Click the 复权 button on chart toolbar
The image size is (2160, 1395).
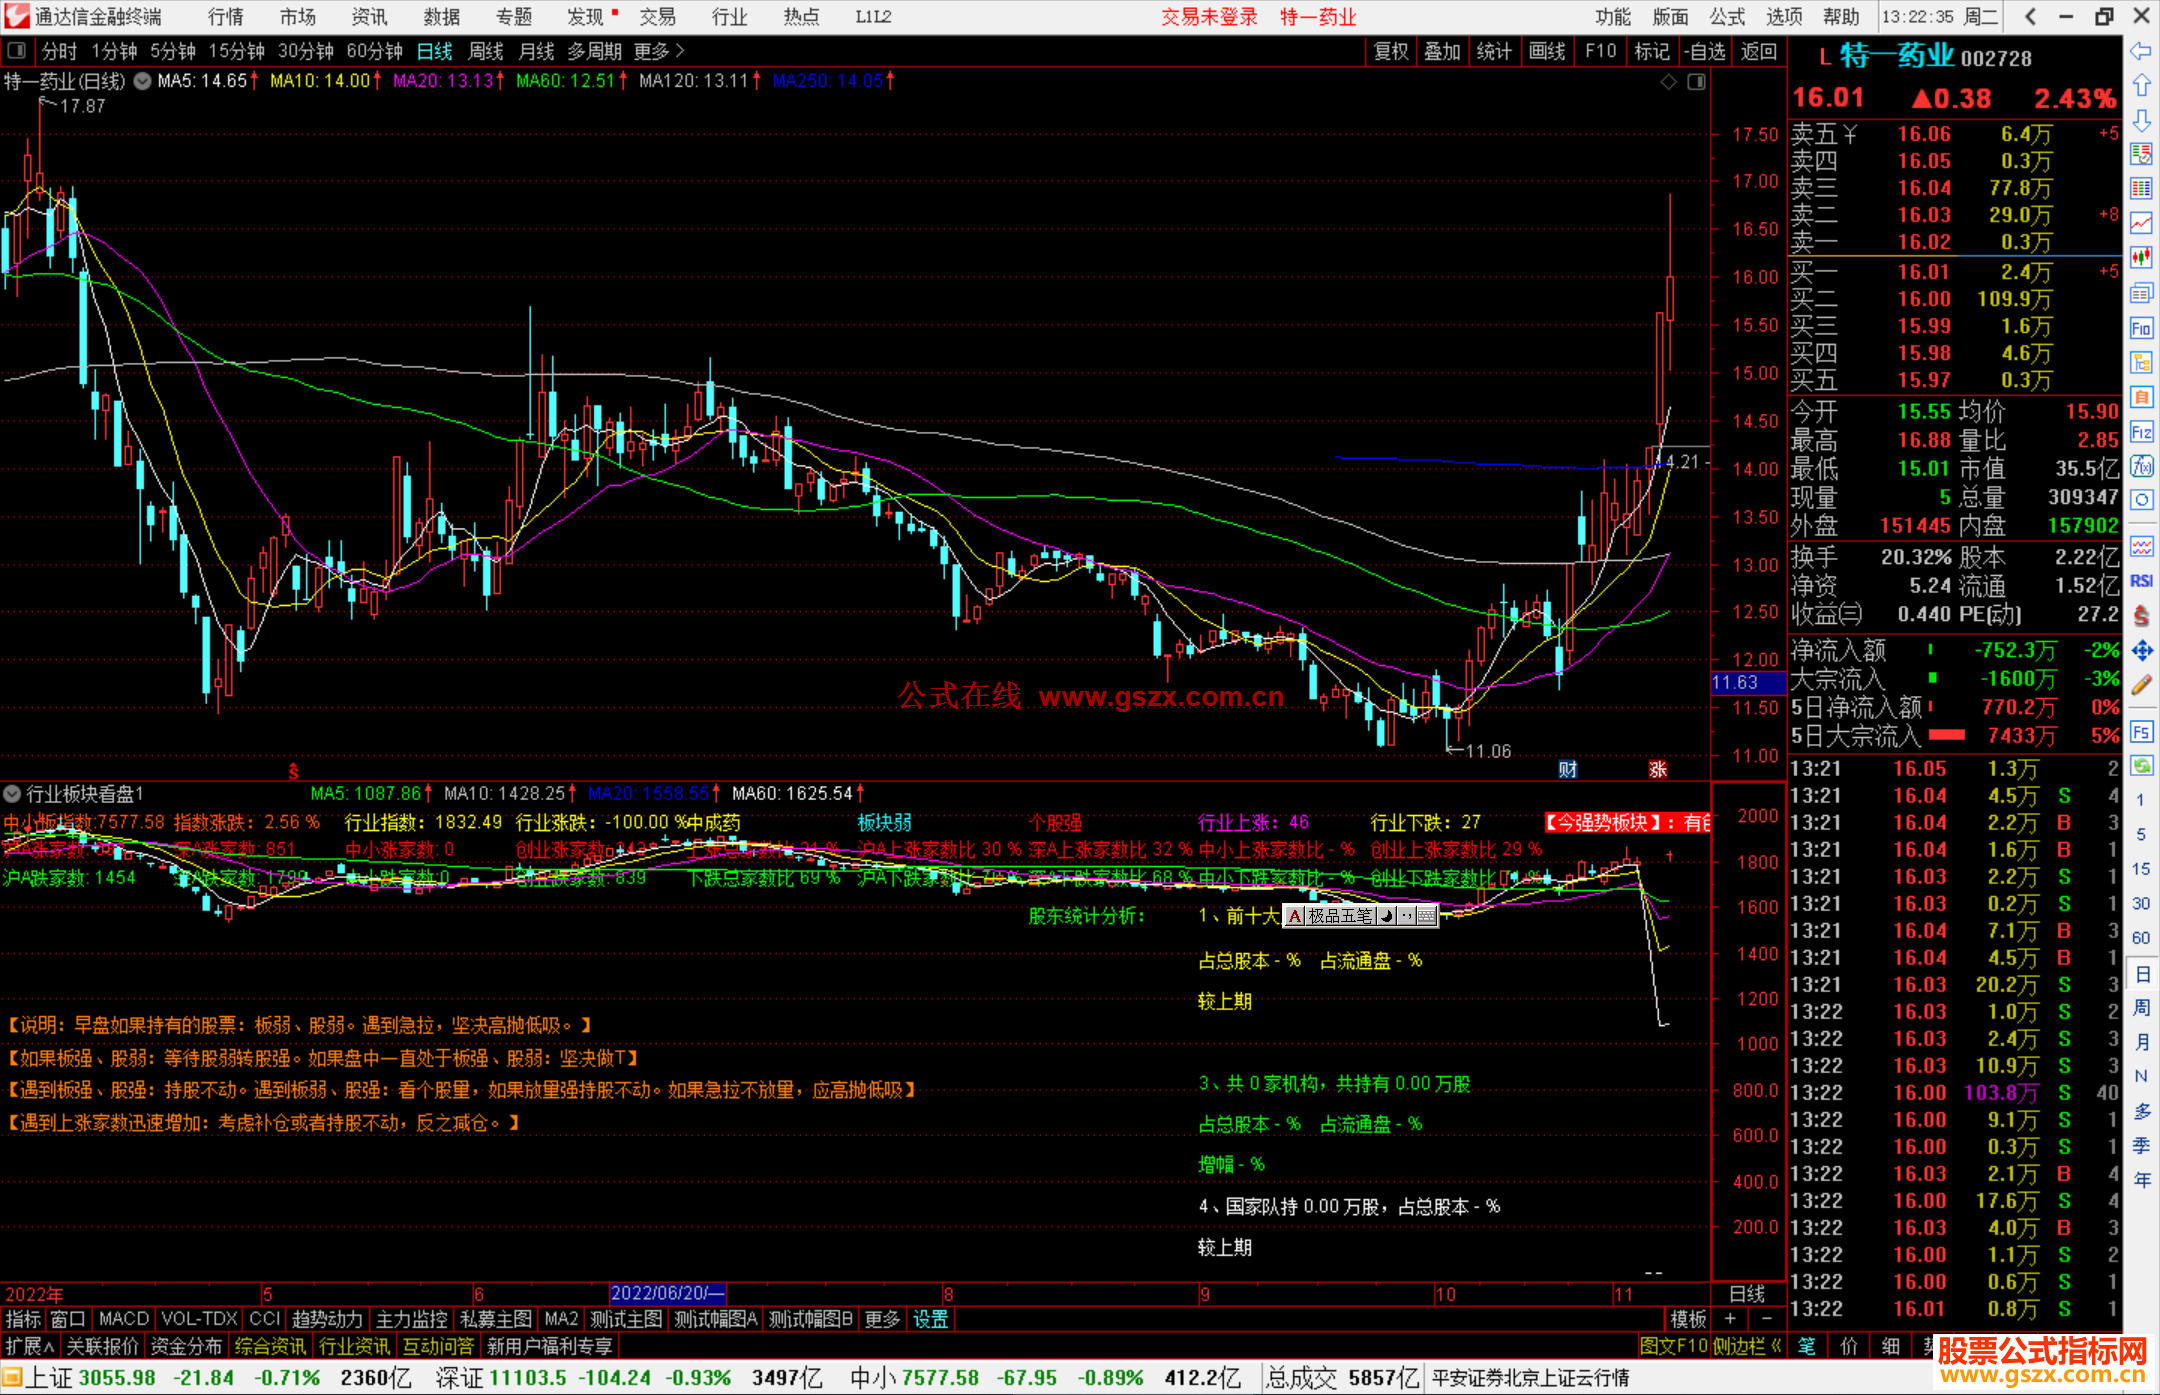coord(1391,51)
